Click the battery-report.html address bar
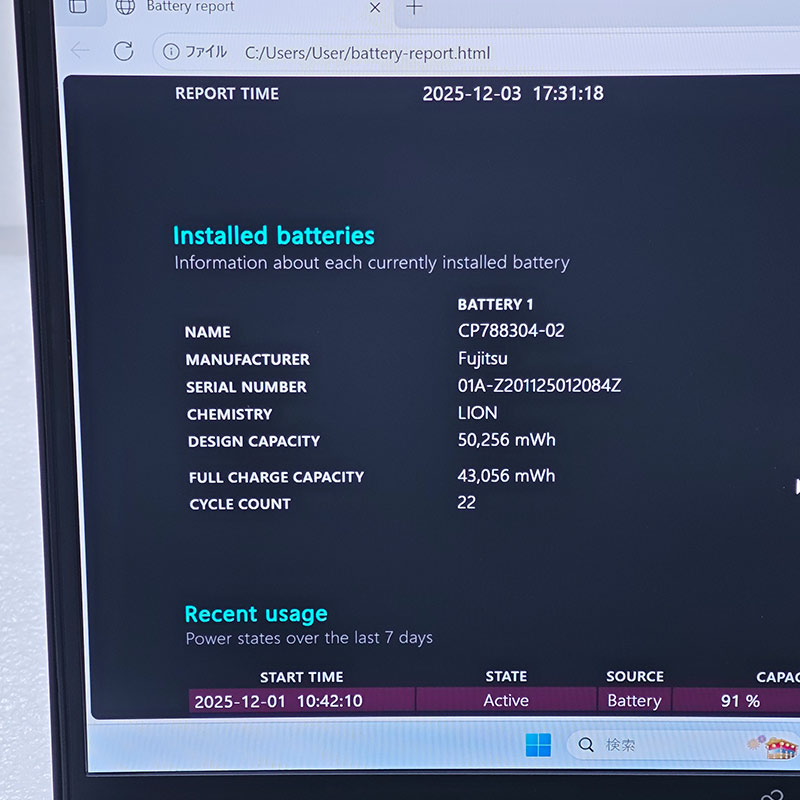This screenshot has width=800, height=800. pos(367,53)
